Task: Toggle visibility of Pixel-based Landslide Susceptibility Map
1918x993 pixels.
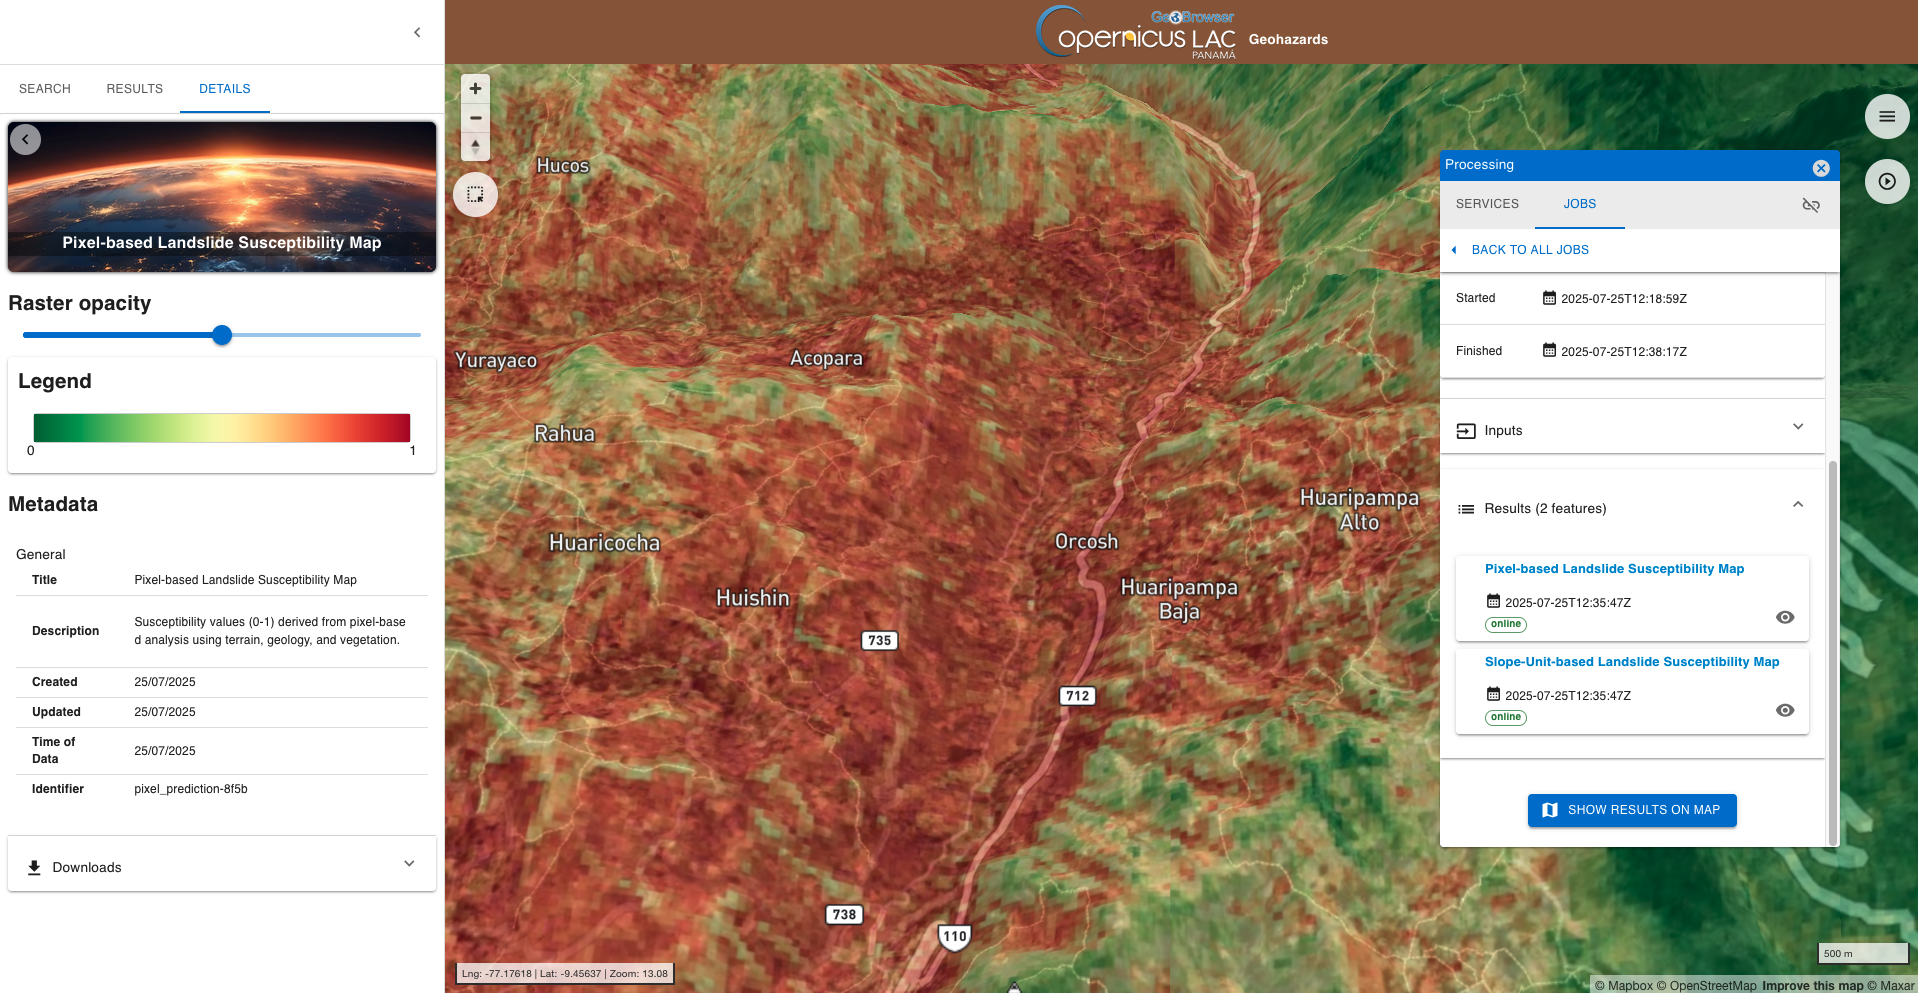Action: [x=1784, y=617]
